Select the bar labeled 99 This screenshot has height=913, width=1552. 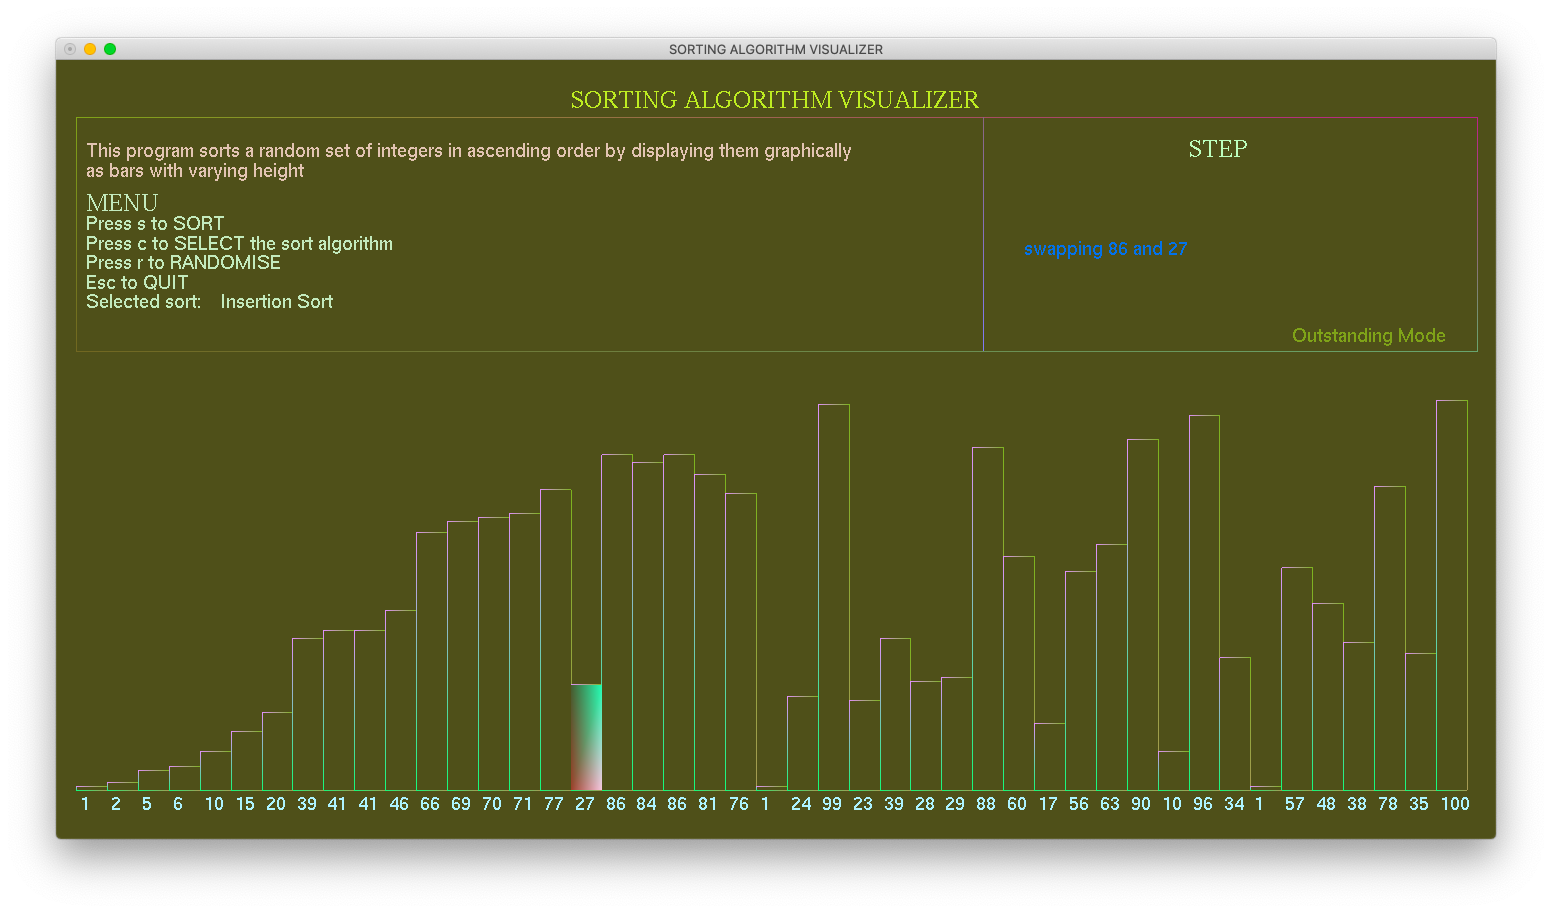833,597
